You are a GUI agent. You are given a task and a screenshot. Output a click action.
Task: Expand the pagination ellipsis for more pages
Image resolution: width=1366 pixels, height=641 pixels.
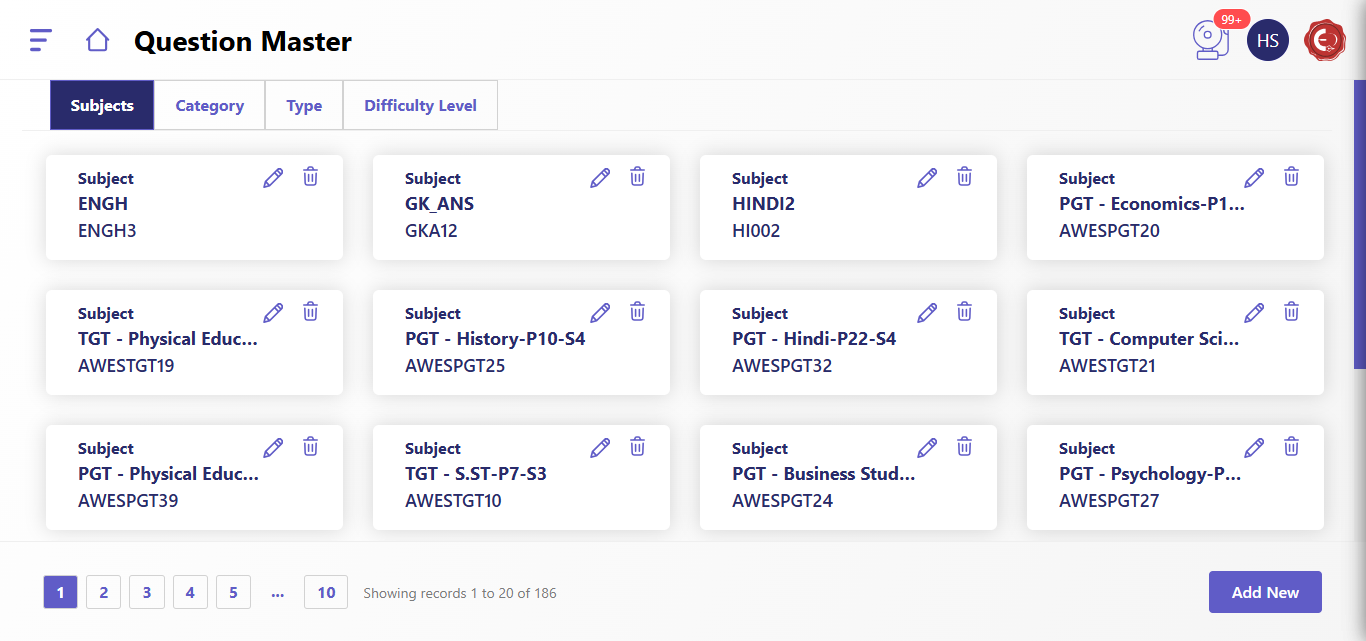277,593
